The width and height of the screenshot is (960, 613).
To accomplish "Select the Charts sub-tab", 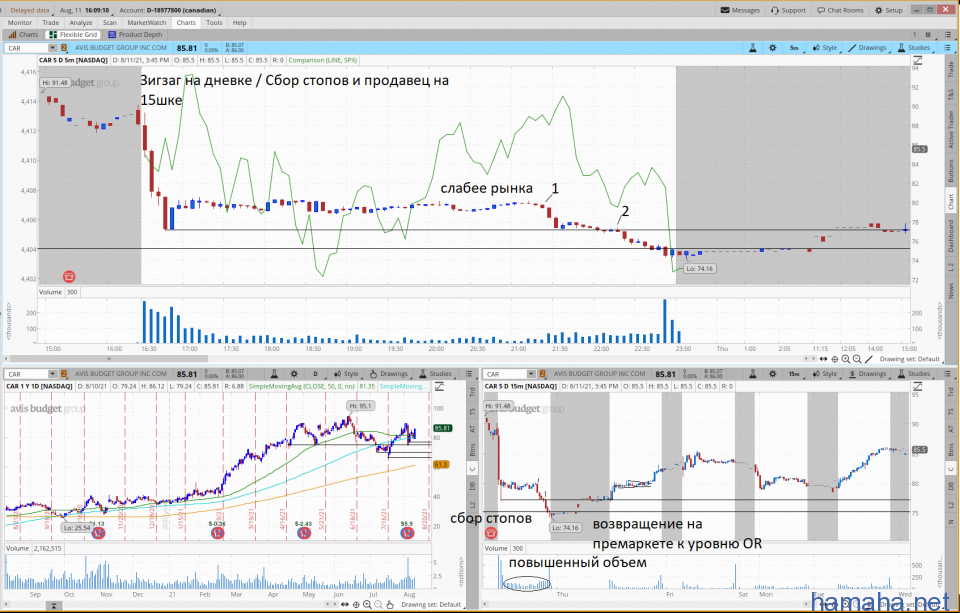I will click(x=23, y=35).
